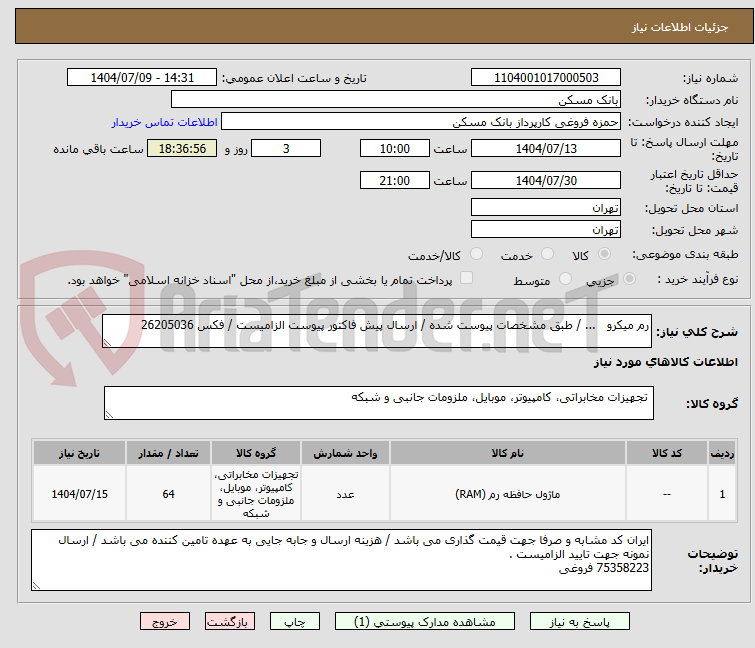Click the resize grip of توضیحات خریدار box
The height and width of the screenshot is (648, 755).
36,586
